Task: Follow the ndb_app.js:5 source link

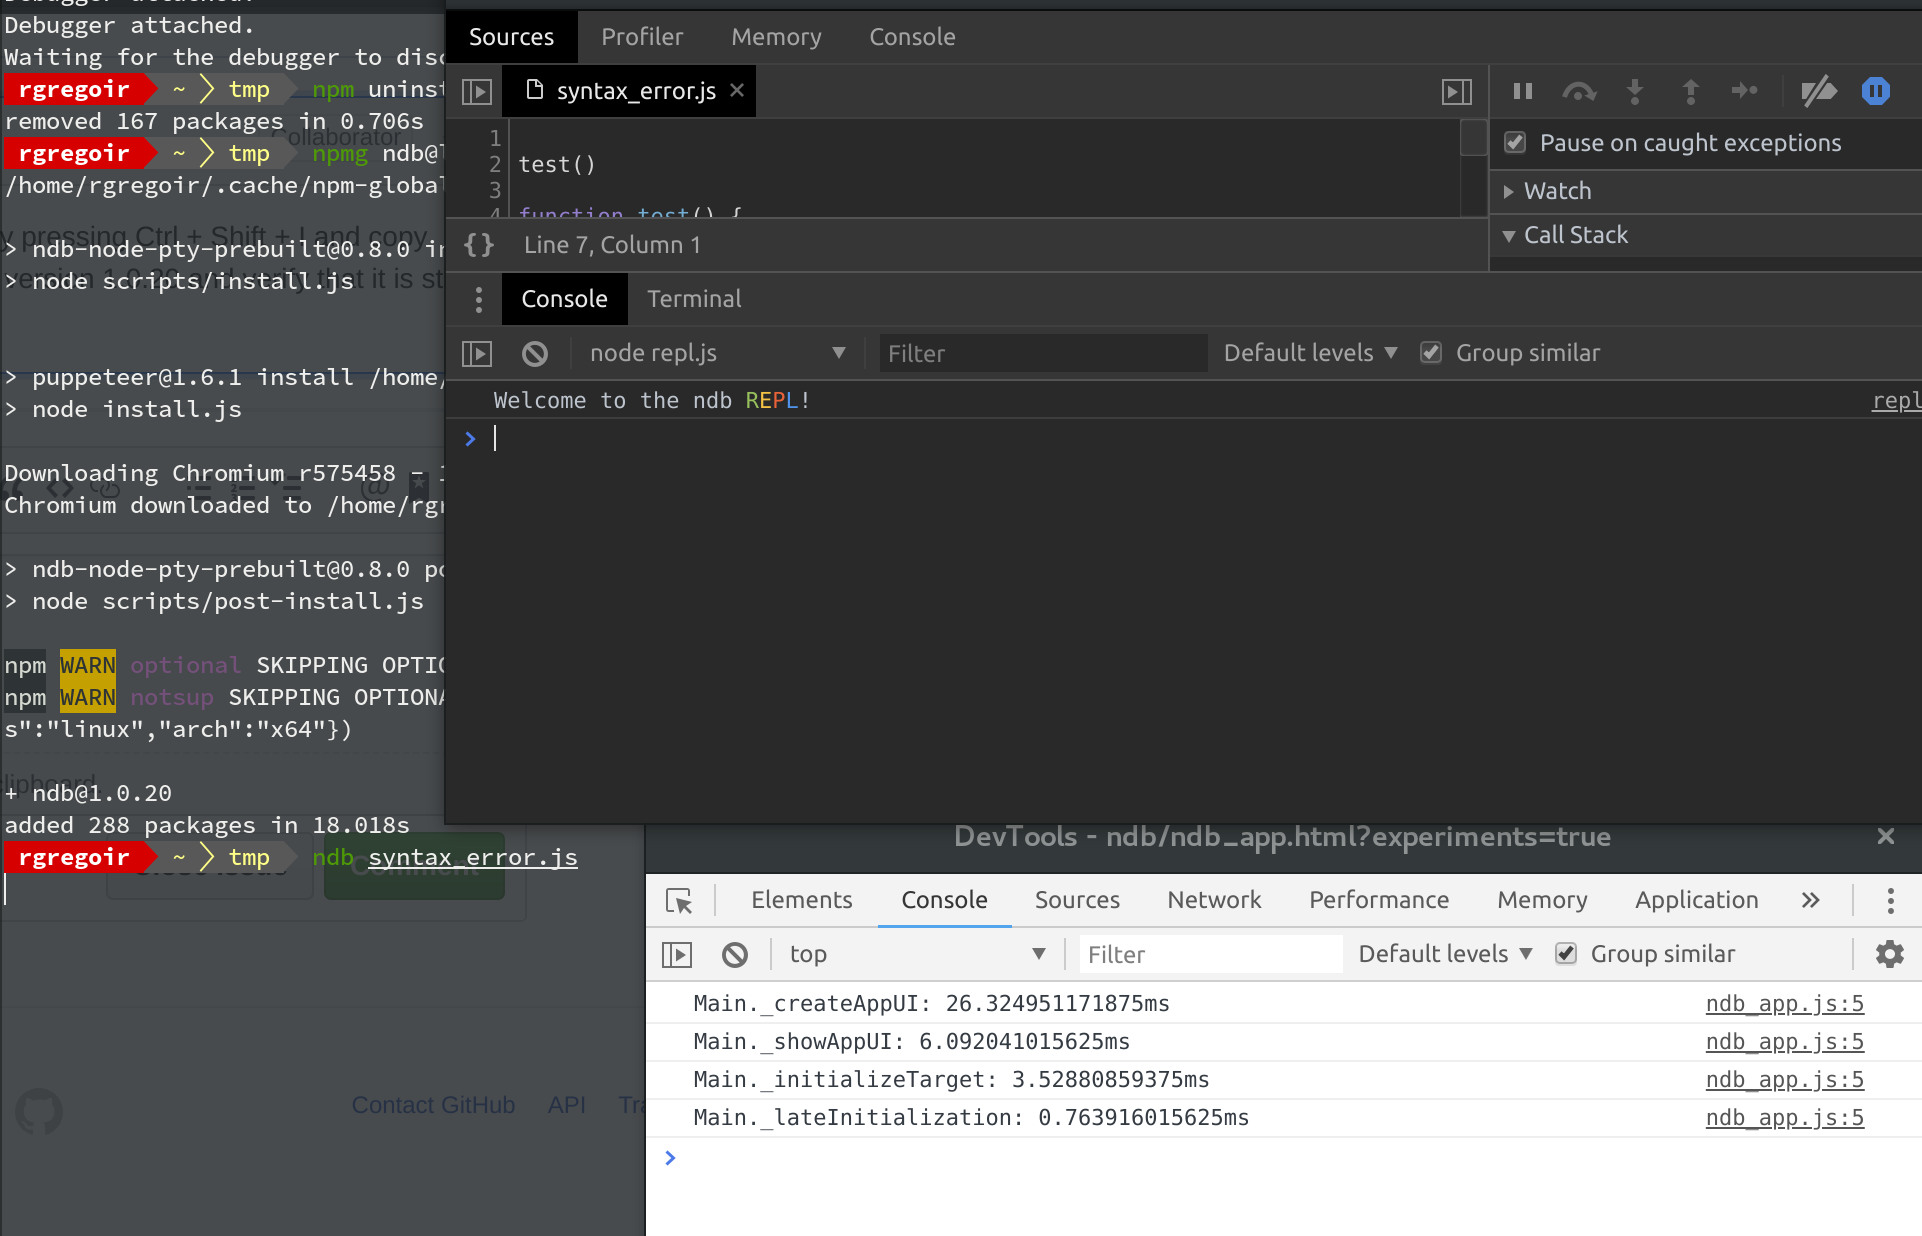Action: coord(1784,1003)
